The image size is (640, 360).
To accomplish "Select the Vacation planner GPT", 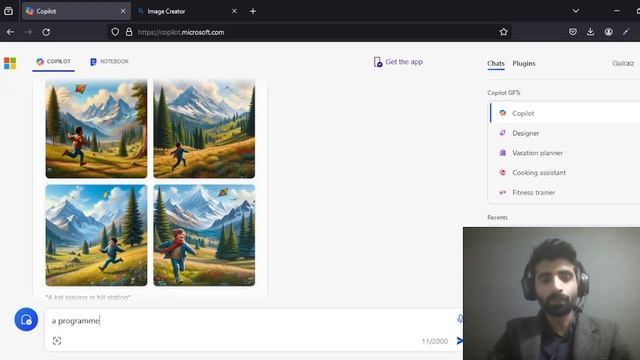I will tap(565, 153).
